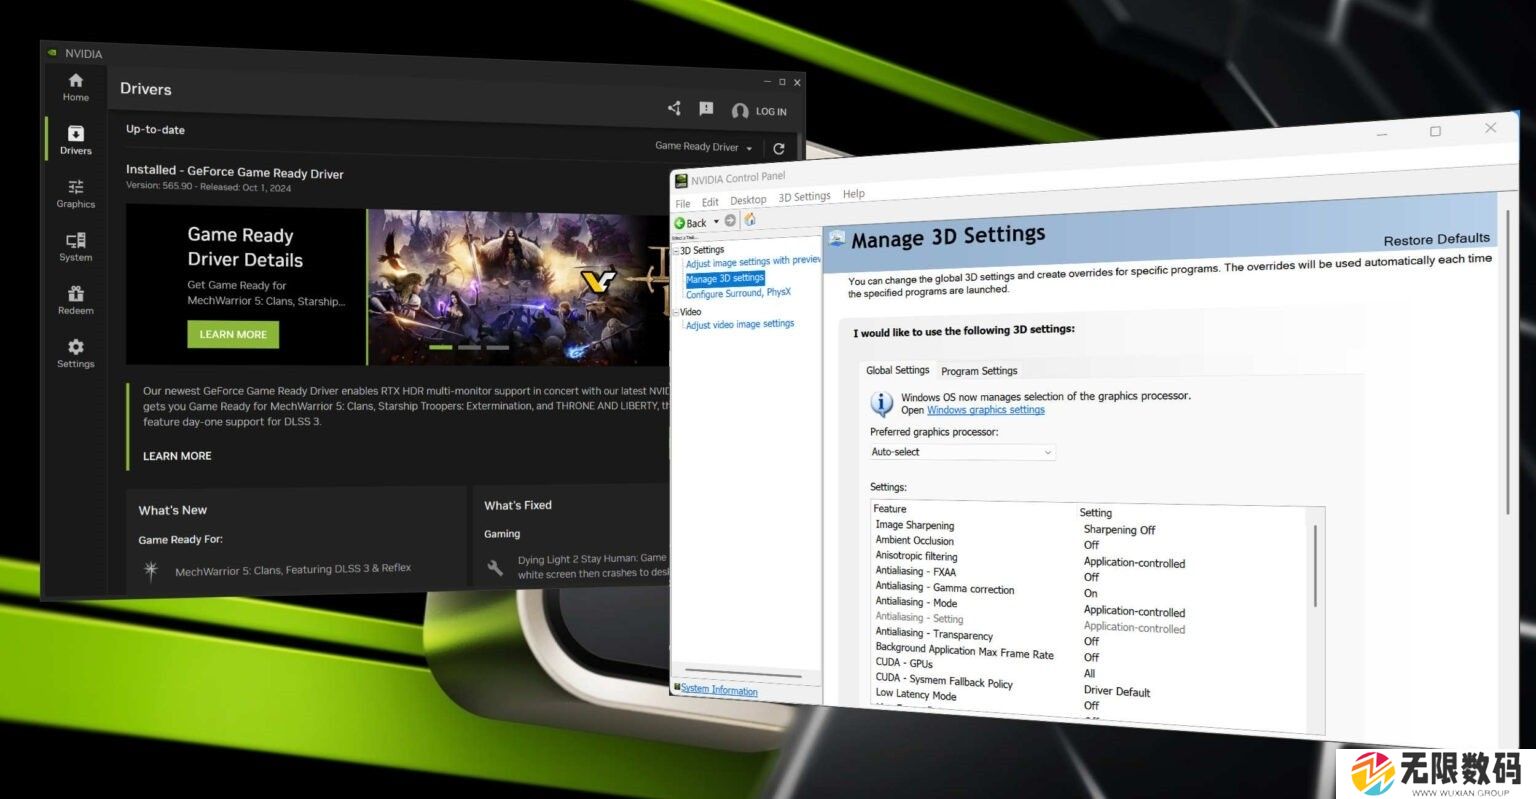Select Adjust video image settings in the tree
Viewport: 1536px width, 799px height.
click(740, 323)
